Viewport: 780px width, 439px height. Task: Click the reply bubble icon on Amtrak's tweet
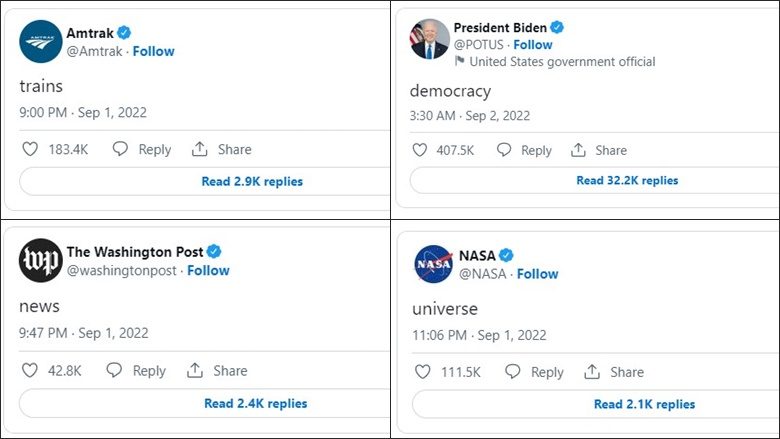120,149
